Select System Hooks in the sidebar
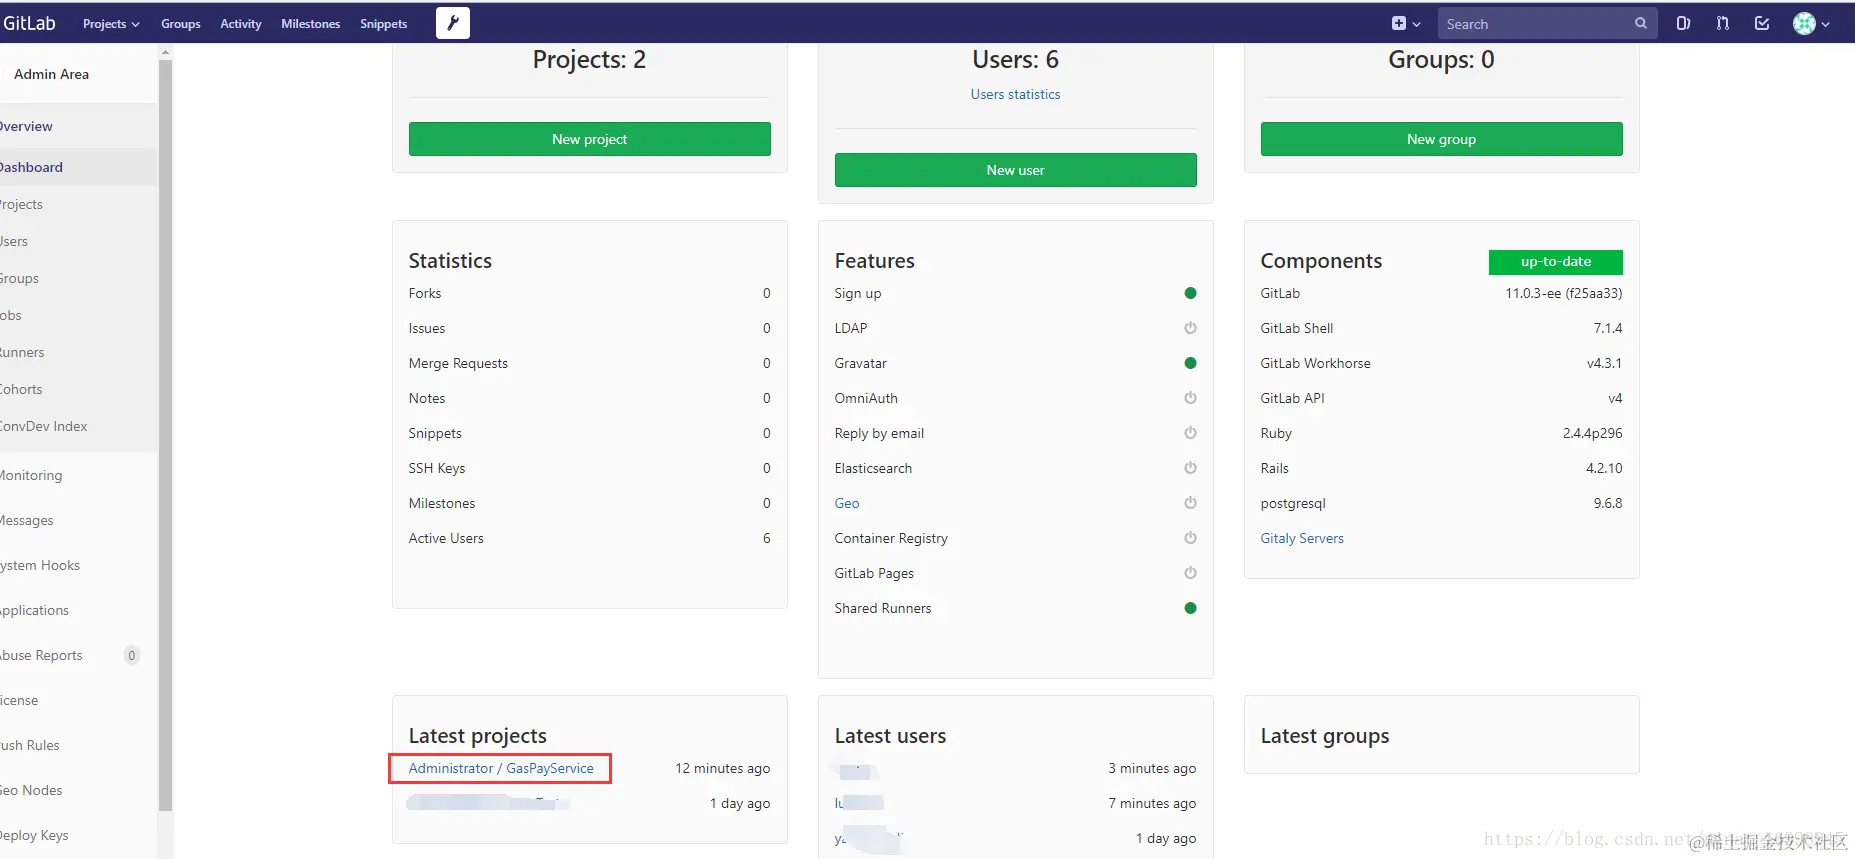This screenshot has width=1855, height=859. (x=79, y=565)
